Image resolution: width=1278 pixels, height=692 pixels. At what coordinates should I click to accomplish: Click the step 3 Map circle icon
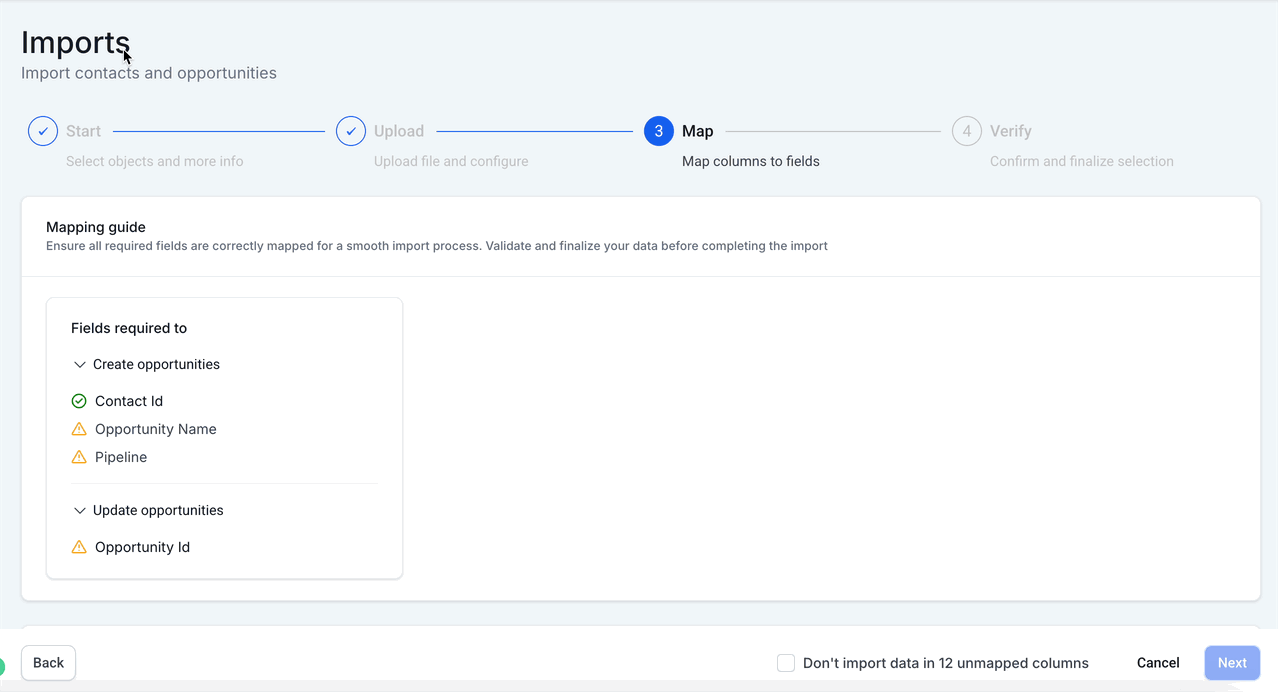point(659,131)
